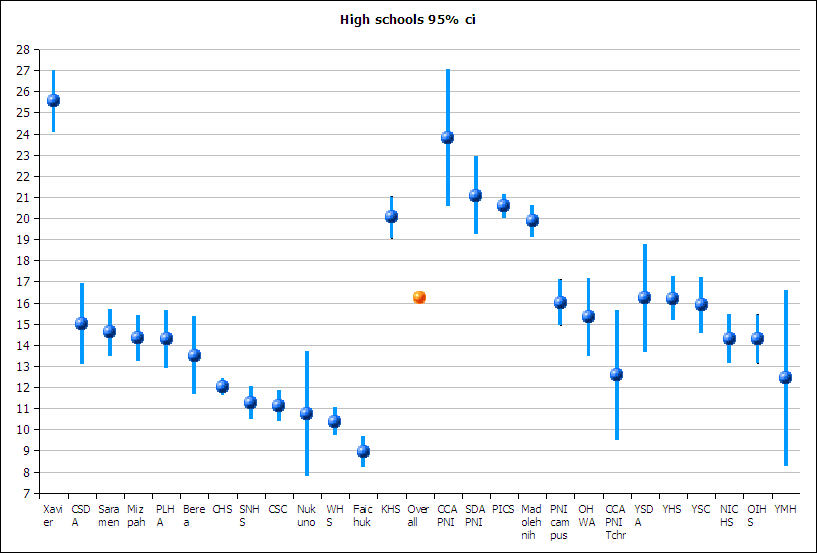Select the KHS data point marker

pyautogui.click(x=391, y=216)
